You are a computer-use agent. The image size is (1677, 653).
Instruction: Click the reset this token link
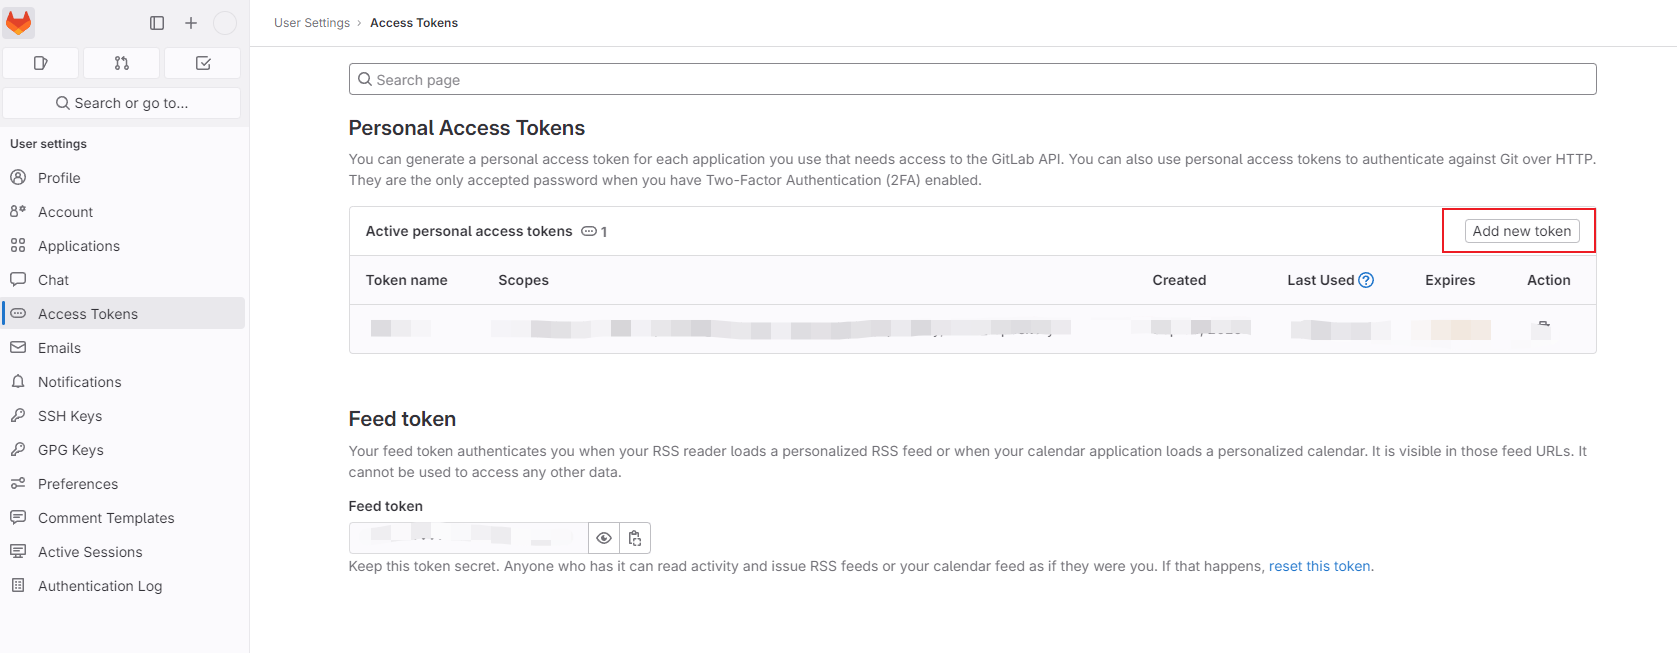pos(1319,565)
